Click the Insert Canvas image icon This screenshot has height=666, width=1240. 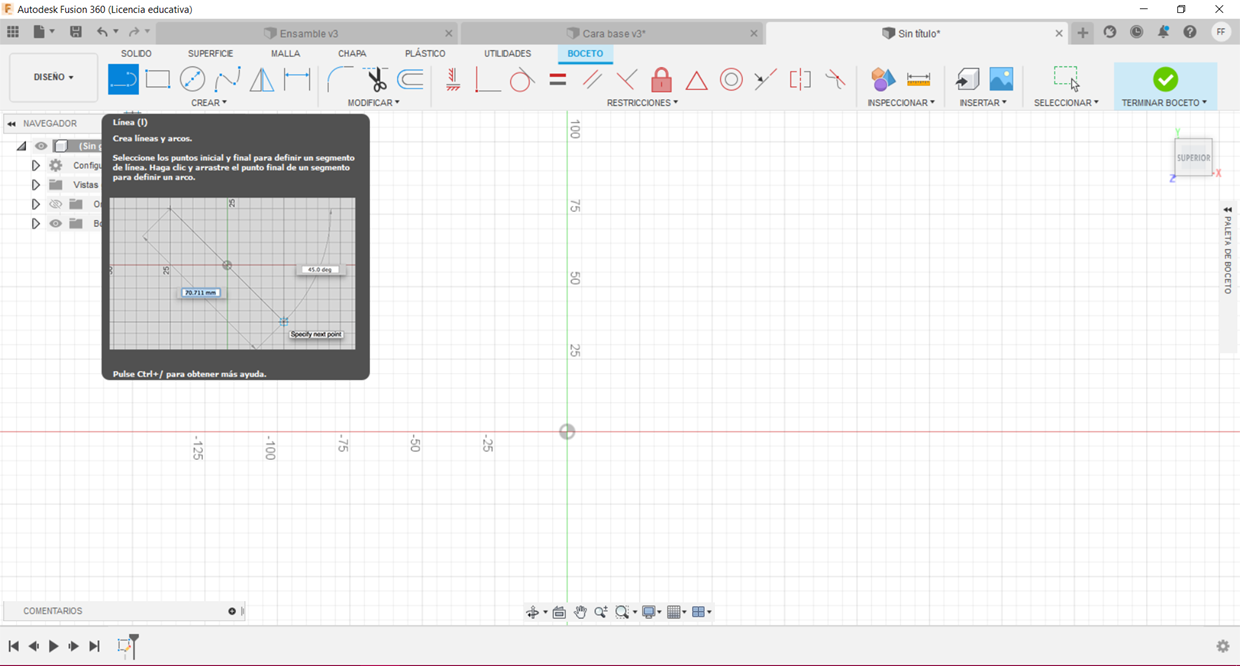(x=1001, y=79)
